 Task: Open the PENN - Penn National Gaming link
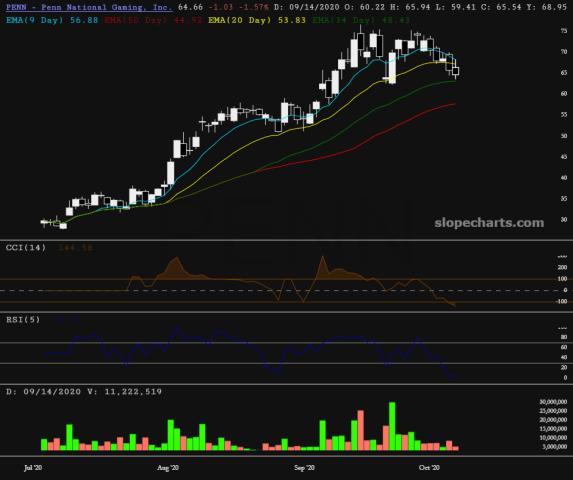(89, 7)
